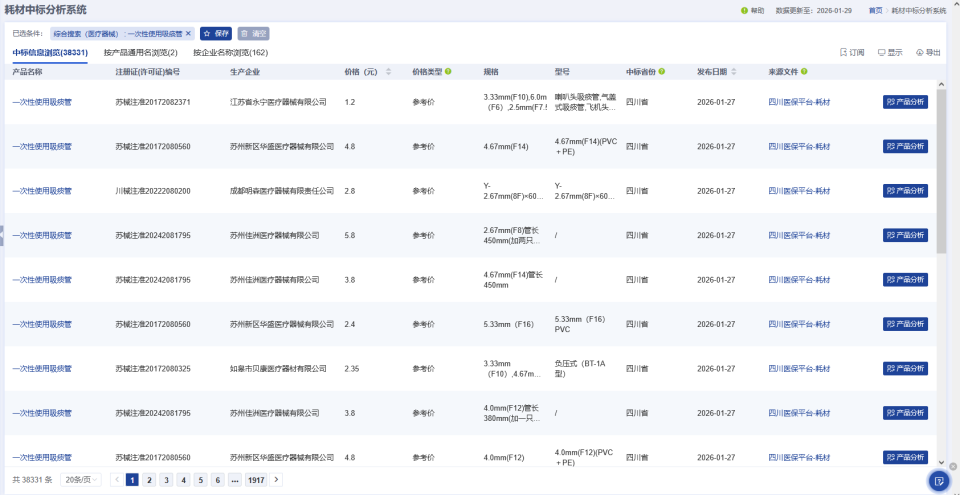Screen dimensions: 960x495
Task: Open 一次性使用吸痰管 link in 永宁 row
Action: coord(42,102)
